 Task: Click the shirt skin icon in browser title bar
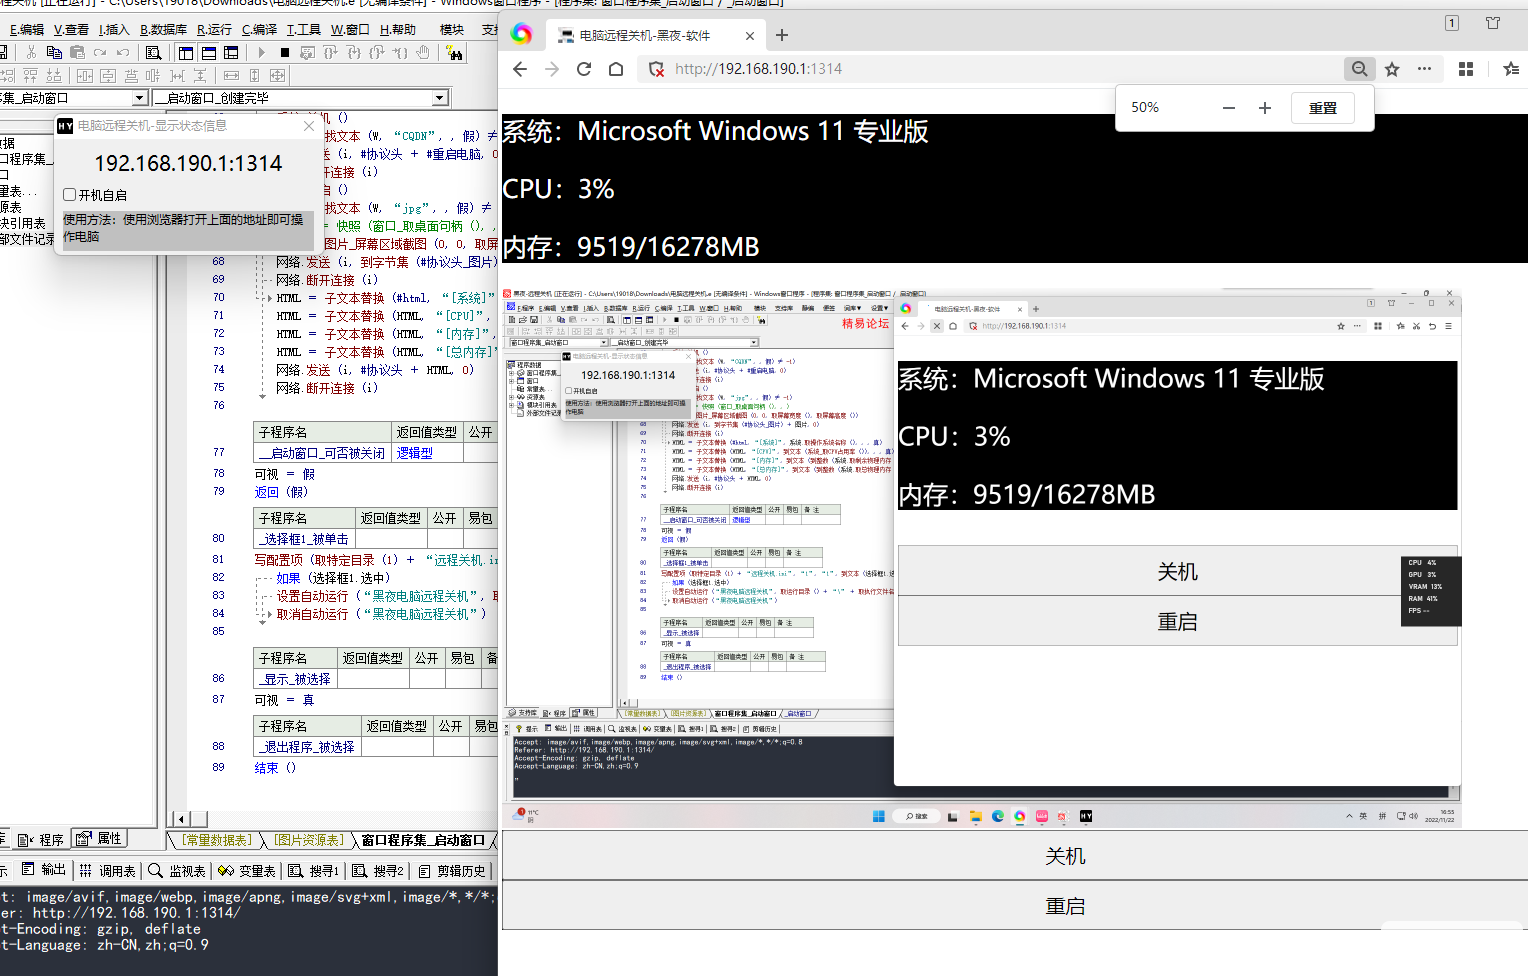click(x=1493, y=23)
